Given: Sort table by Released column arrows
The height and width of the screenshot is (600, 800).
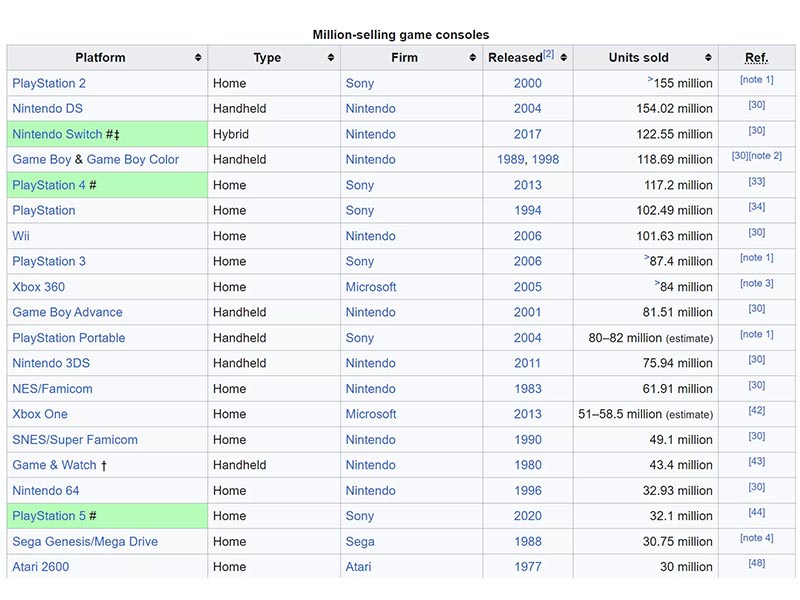Looking at the screenshot, I should [x=563, y=58].
